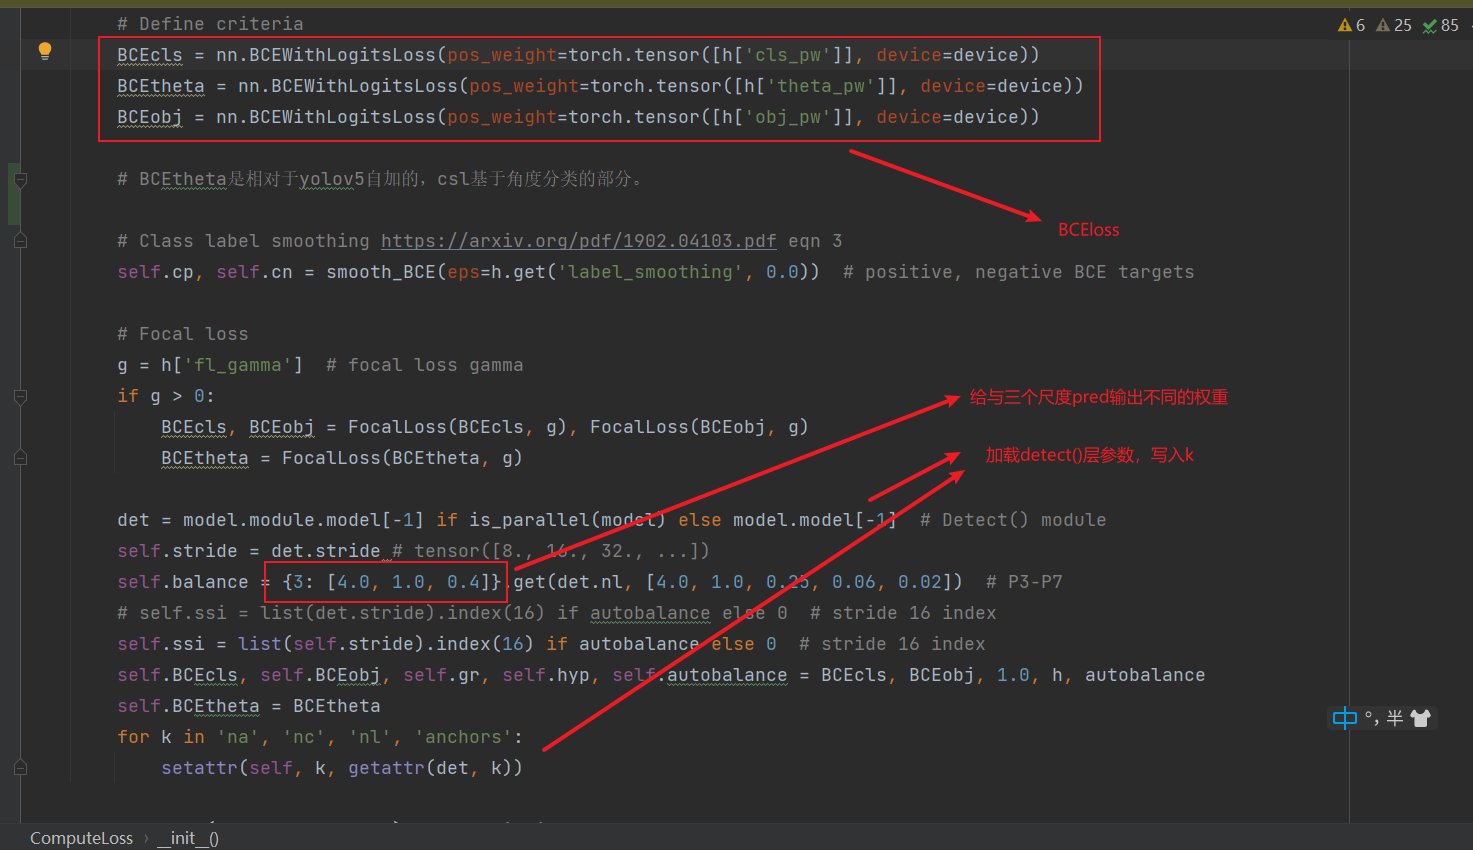Click FocalLoss(BCEtheta, g) call
This screenshot has width=1473, height=850.
pos(402,458)
